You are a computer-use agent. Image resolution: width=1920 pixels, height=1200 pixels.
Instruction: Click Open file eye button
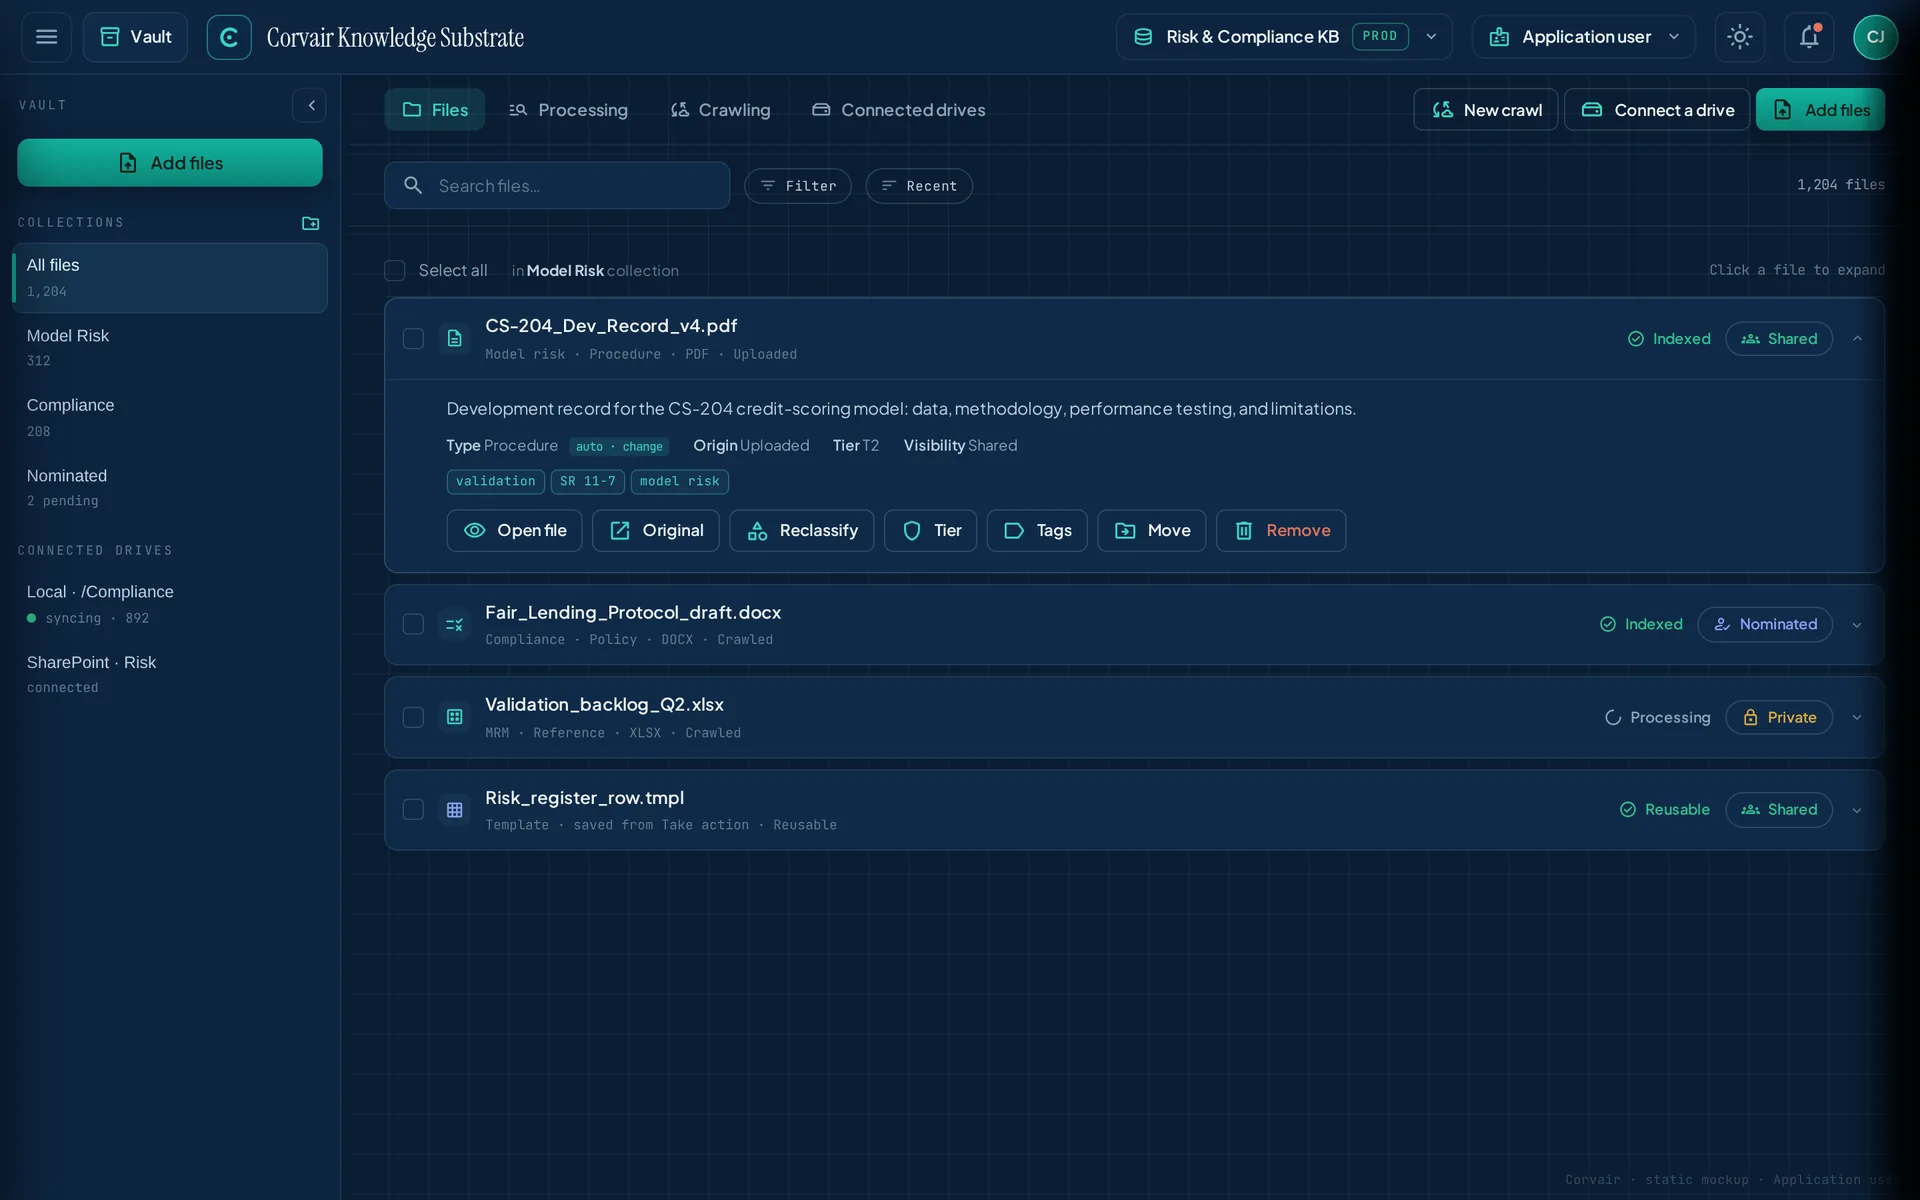coord(514,530)
